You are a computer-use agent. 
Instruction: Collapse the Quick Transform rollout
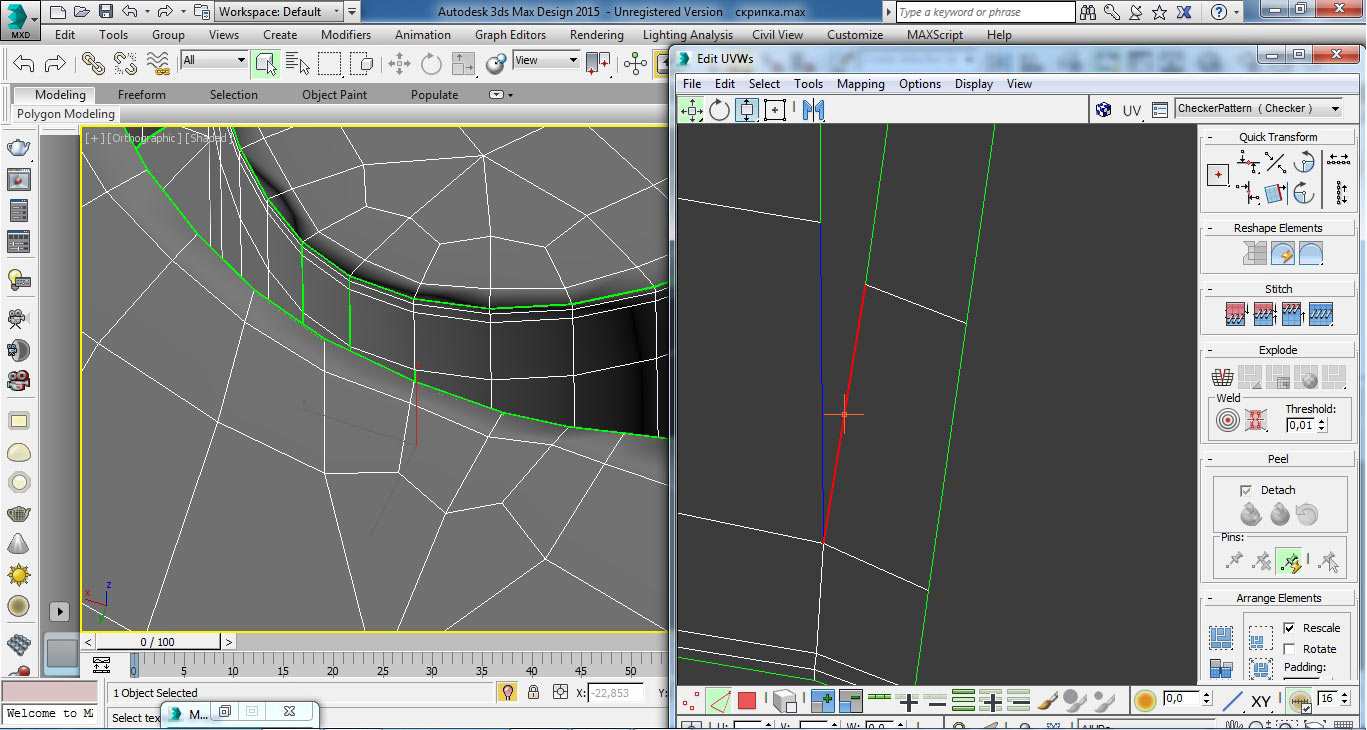1278,137
